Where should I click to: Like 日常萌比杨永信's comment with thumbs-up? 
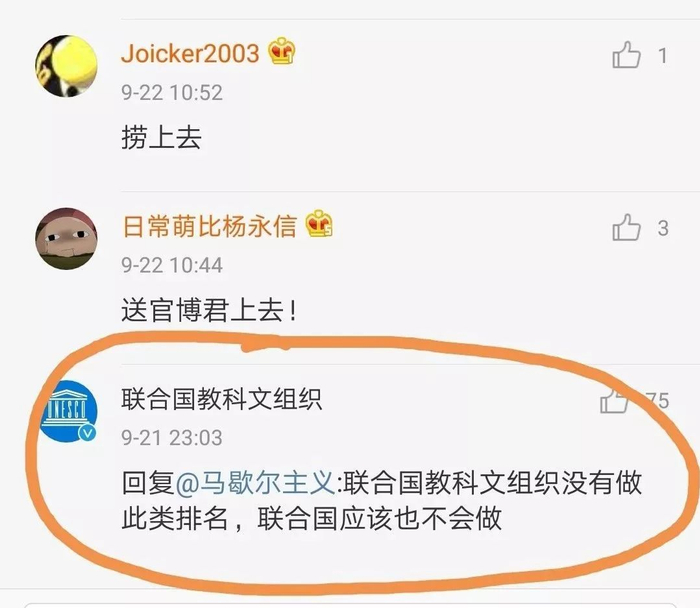[626, 227]
